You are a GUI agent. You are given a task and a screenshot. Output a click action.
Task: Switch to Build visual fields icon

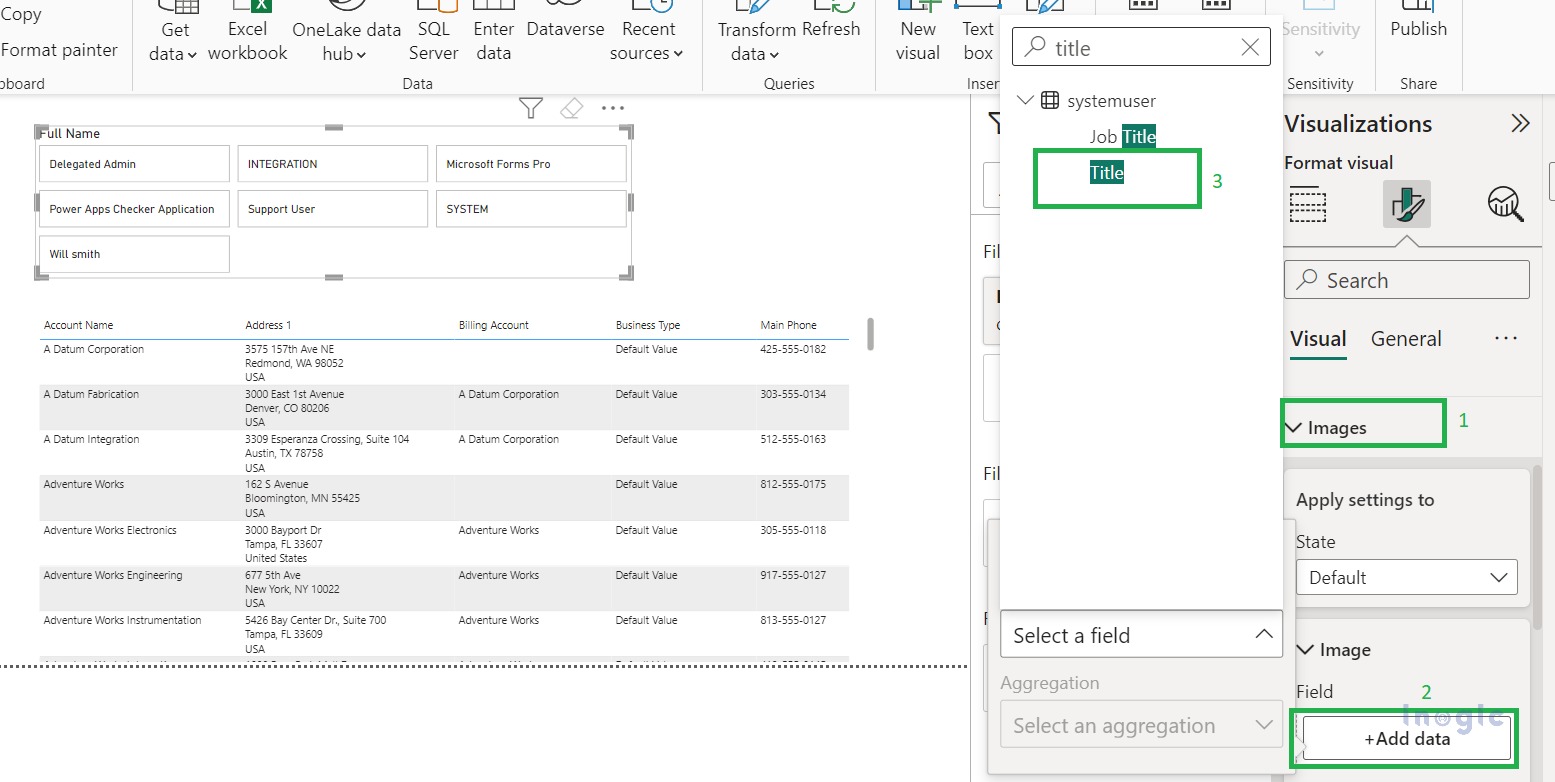point(1308,204)
